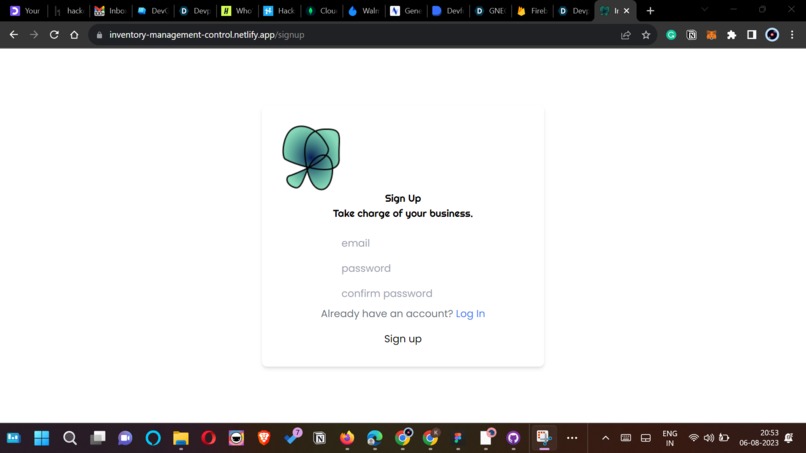Reload the current page
806x453 pixels.
coord(54,35)
